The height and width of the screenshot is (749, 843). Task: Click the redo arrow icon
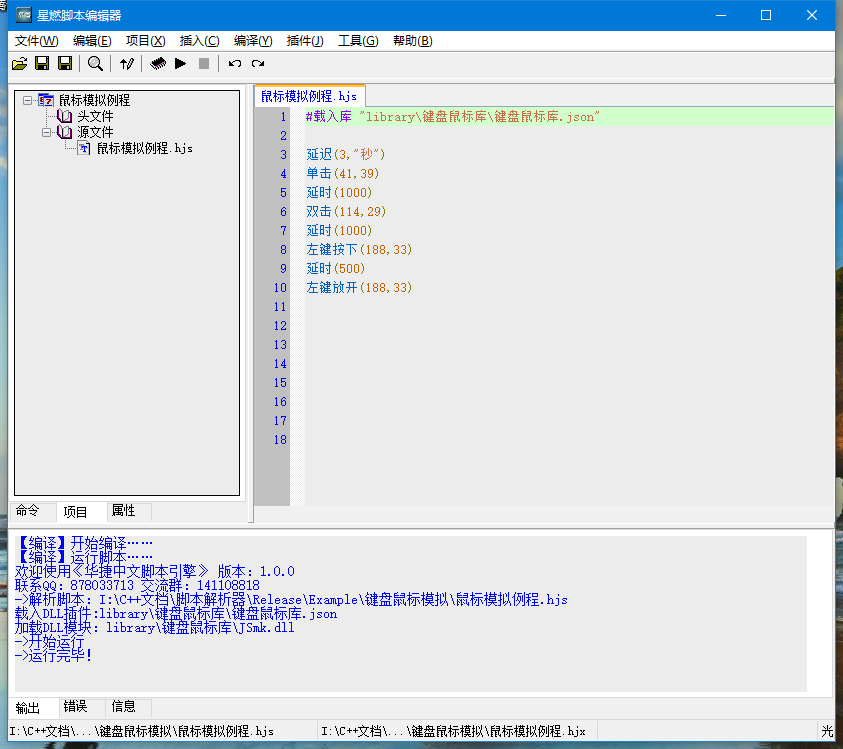[x=258, y=64]
